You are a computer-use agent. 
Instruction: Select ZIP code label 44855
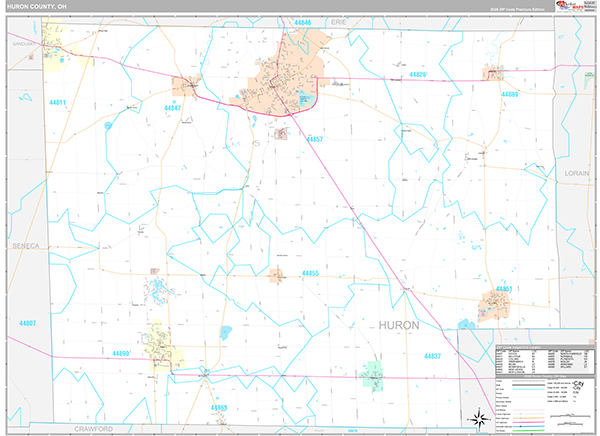pyautogui.click(x=310, y=273)
